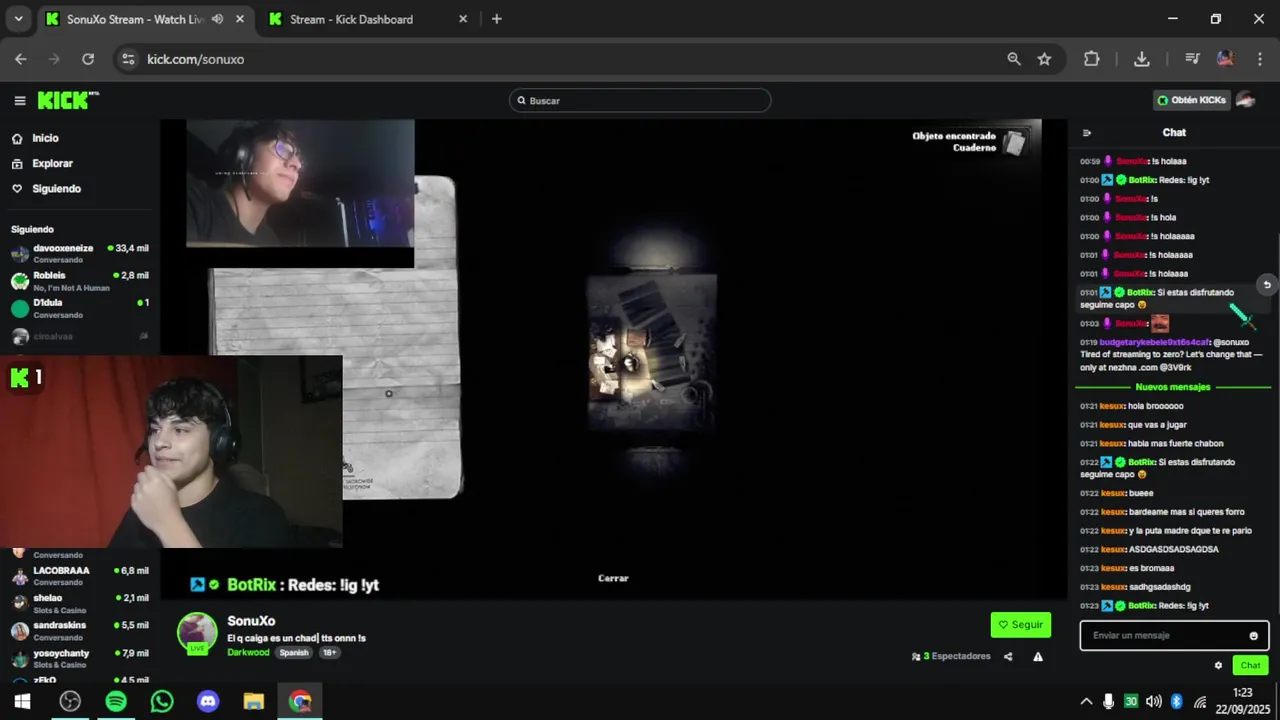Launch Spotify from taskbar

point(116,701)
